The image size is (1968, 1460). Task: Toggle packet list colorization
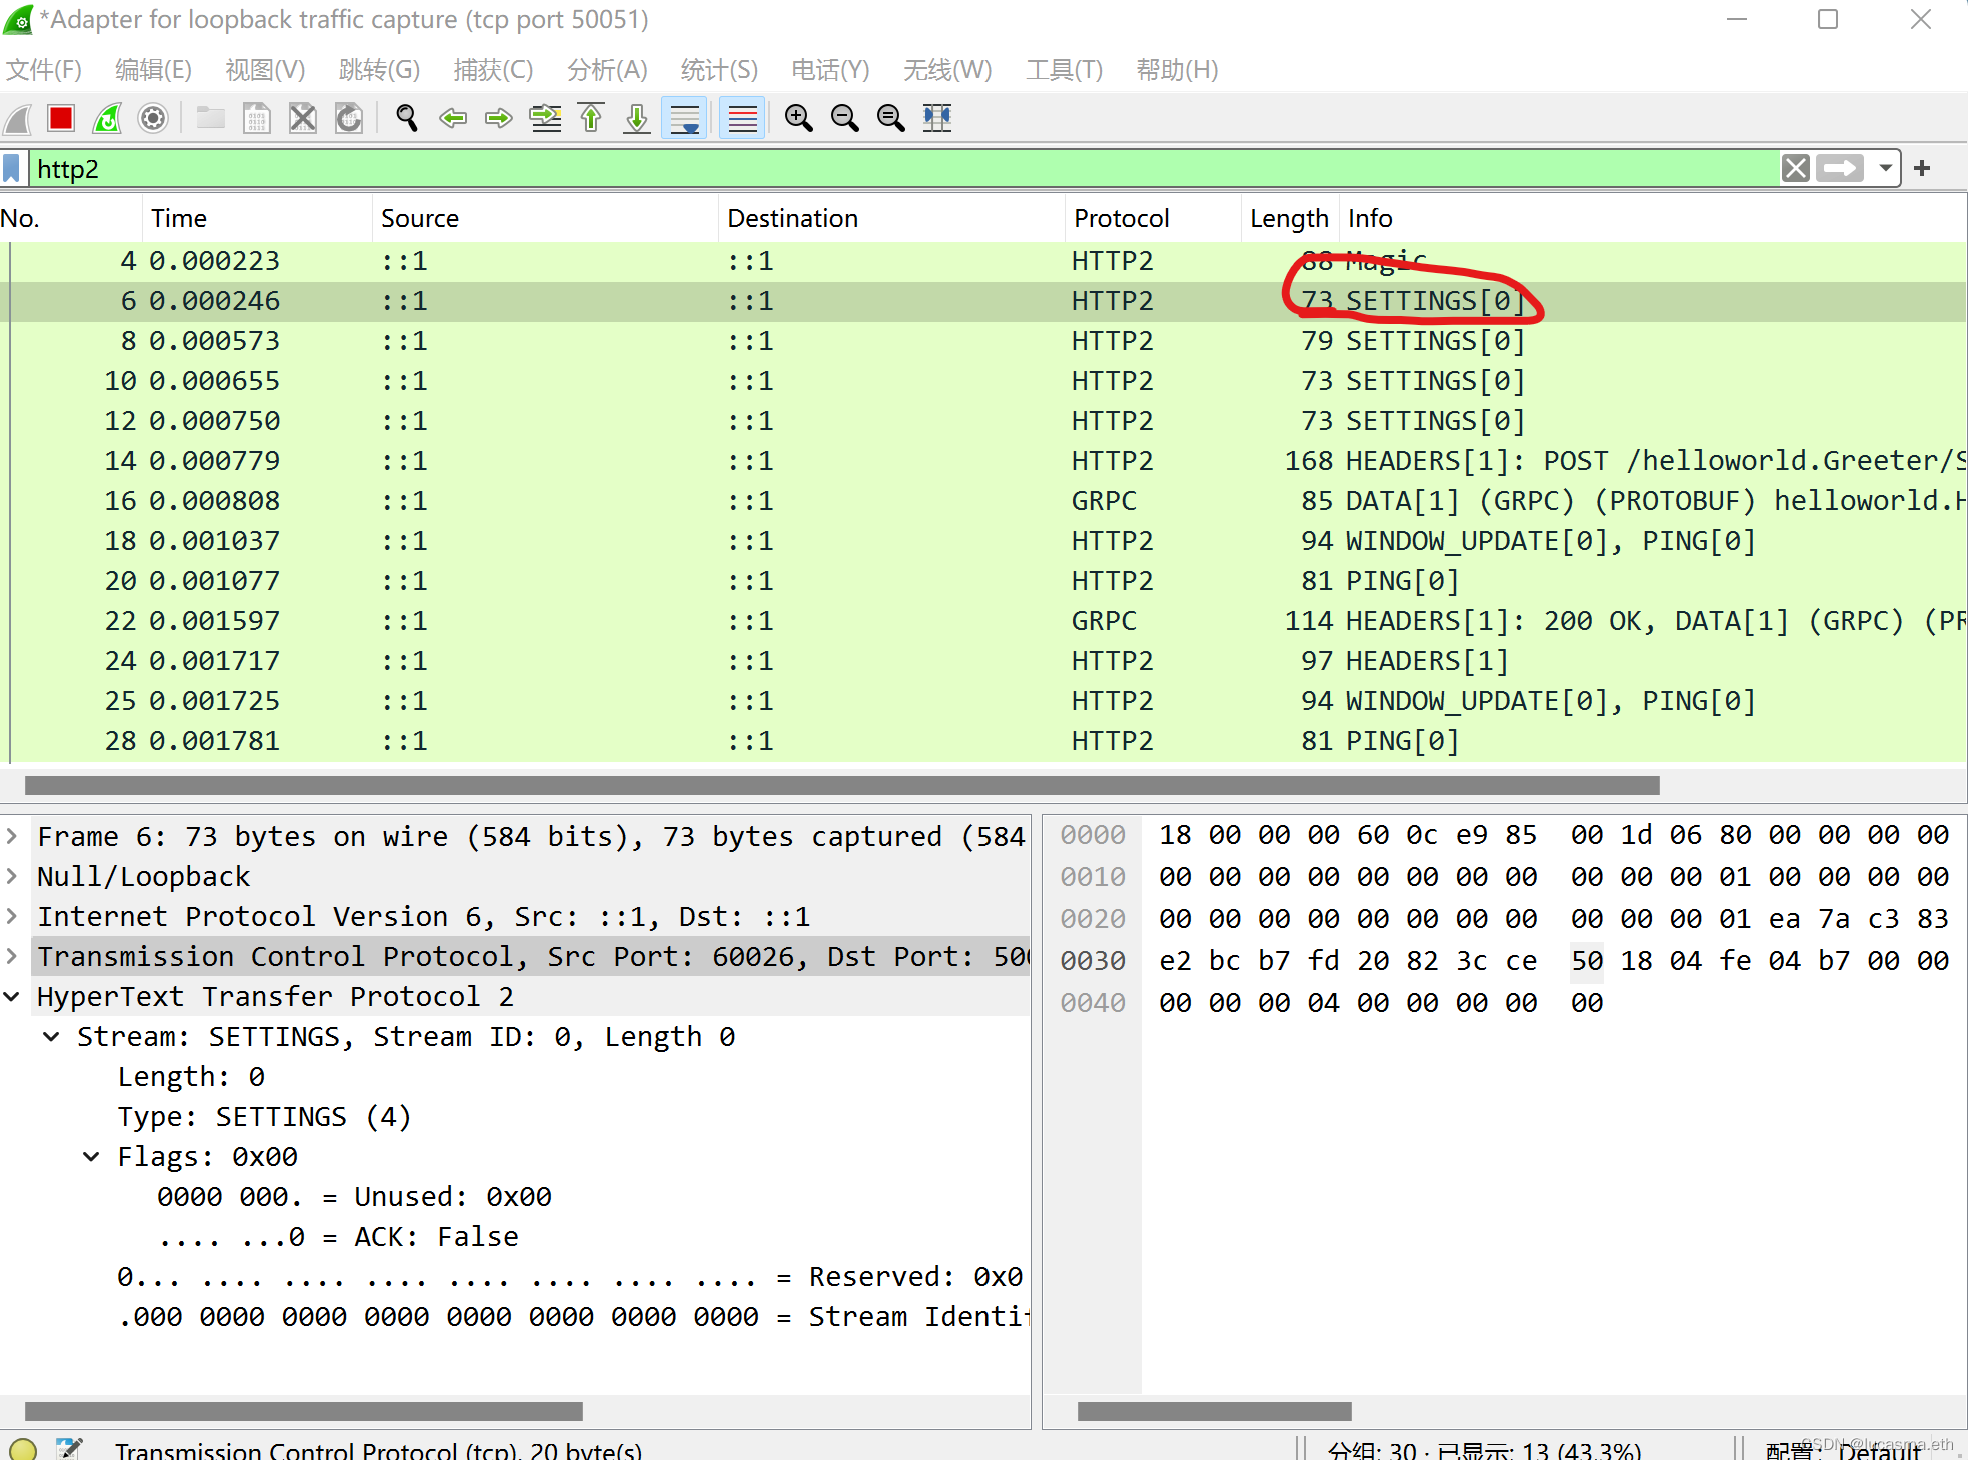tap(742, 119)
